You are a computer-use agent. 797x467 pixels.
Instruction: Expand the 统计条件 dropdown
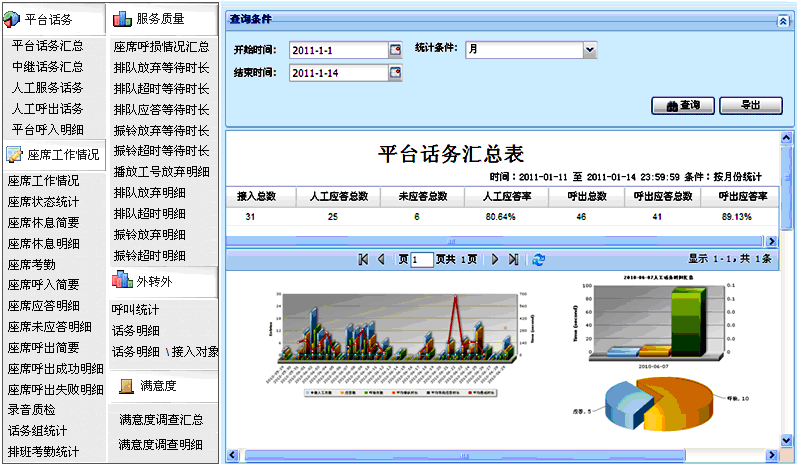pos(589,49)
